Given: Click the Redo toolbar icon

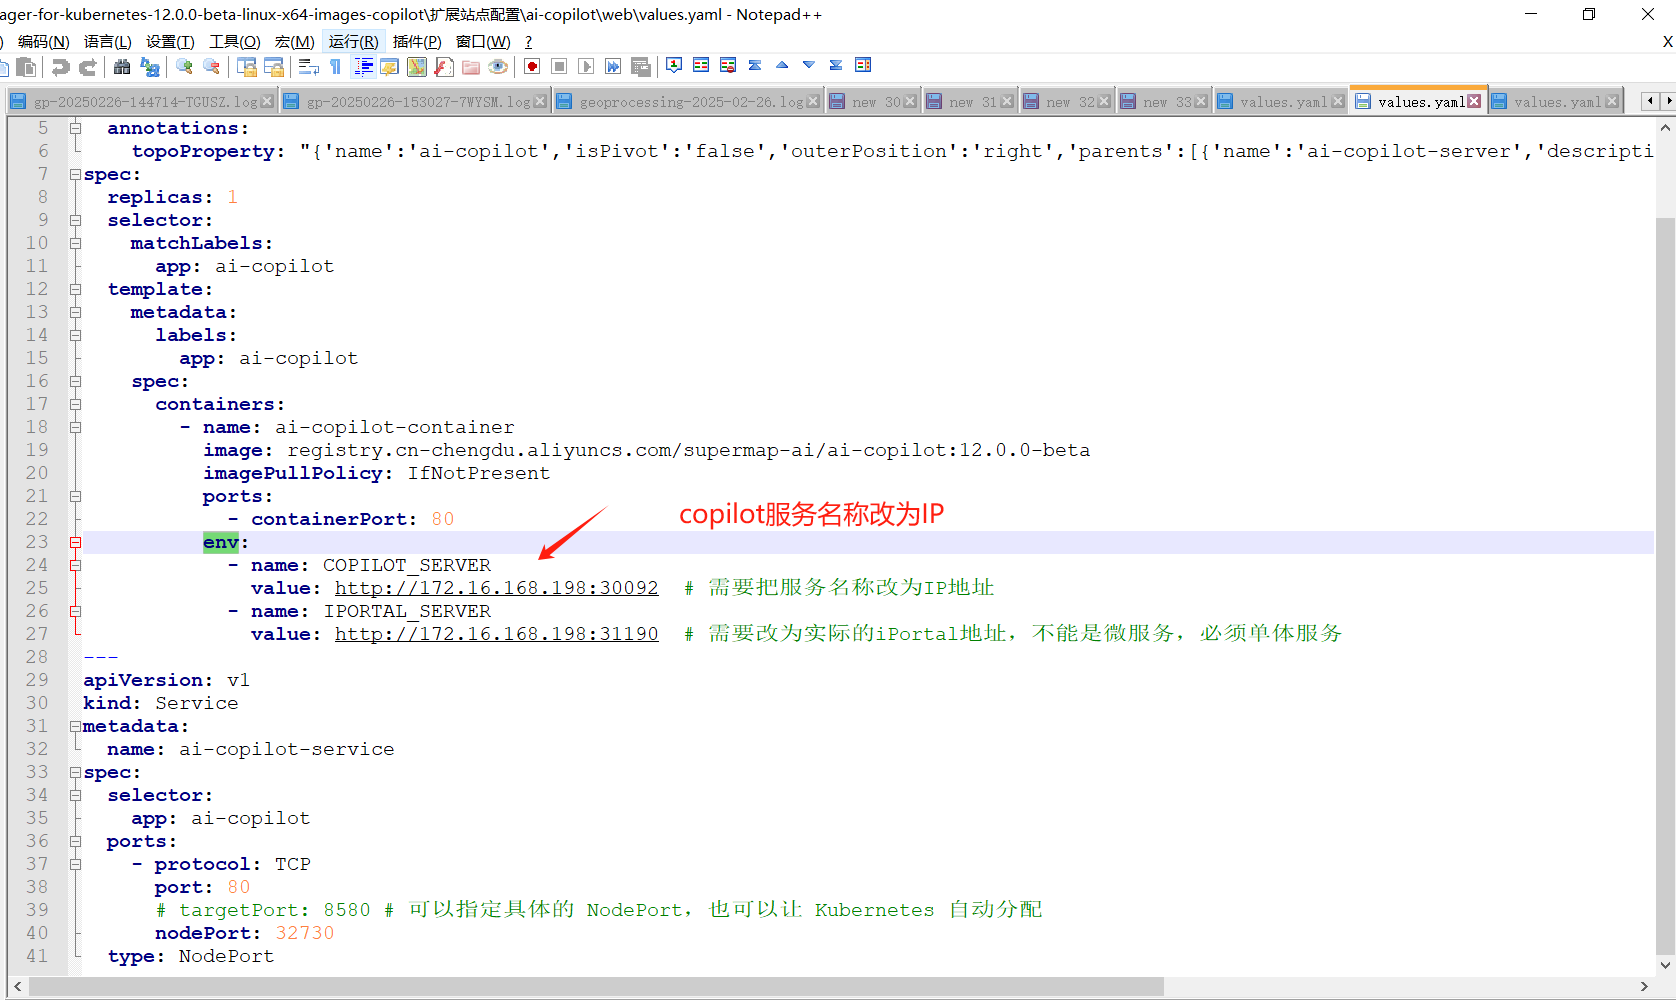Looking at the screenshot, I should click(88, 67).
